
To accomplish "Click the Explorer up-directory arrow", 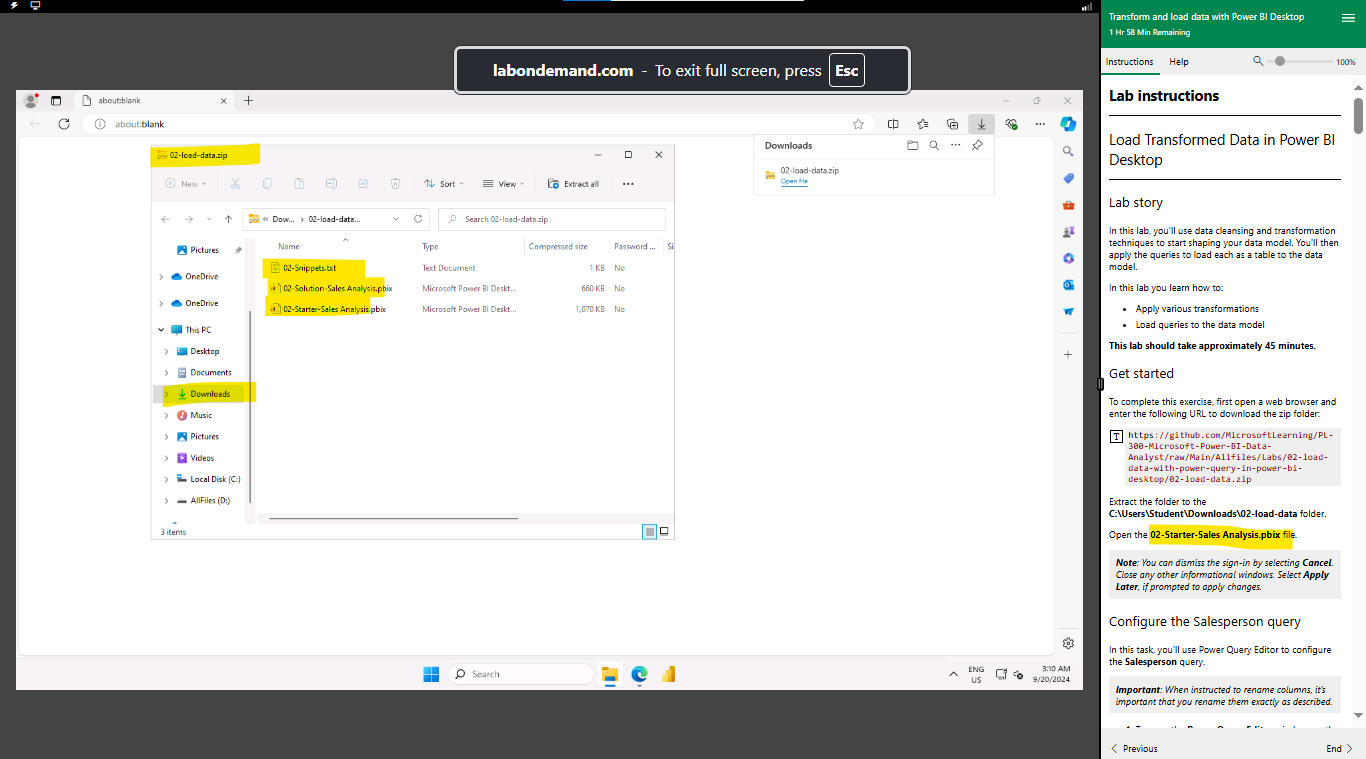I will tap(228, 219).
